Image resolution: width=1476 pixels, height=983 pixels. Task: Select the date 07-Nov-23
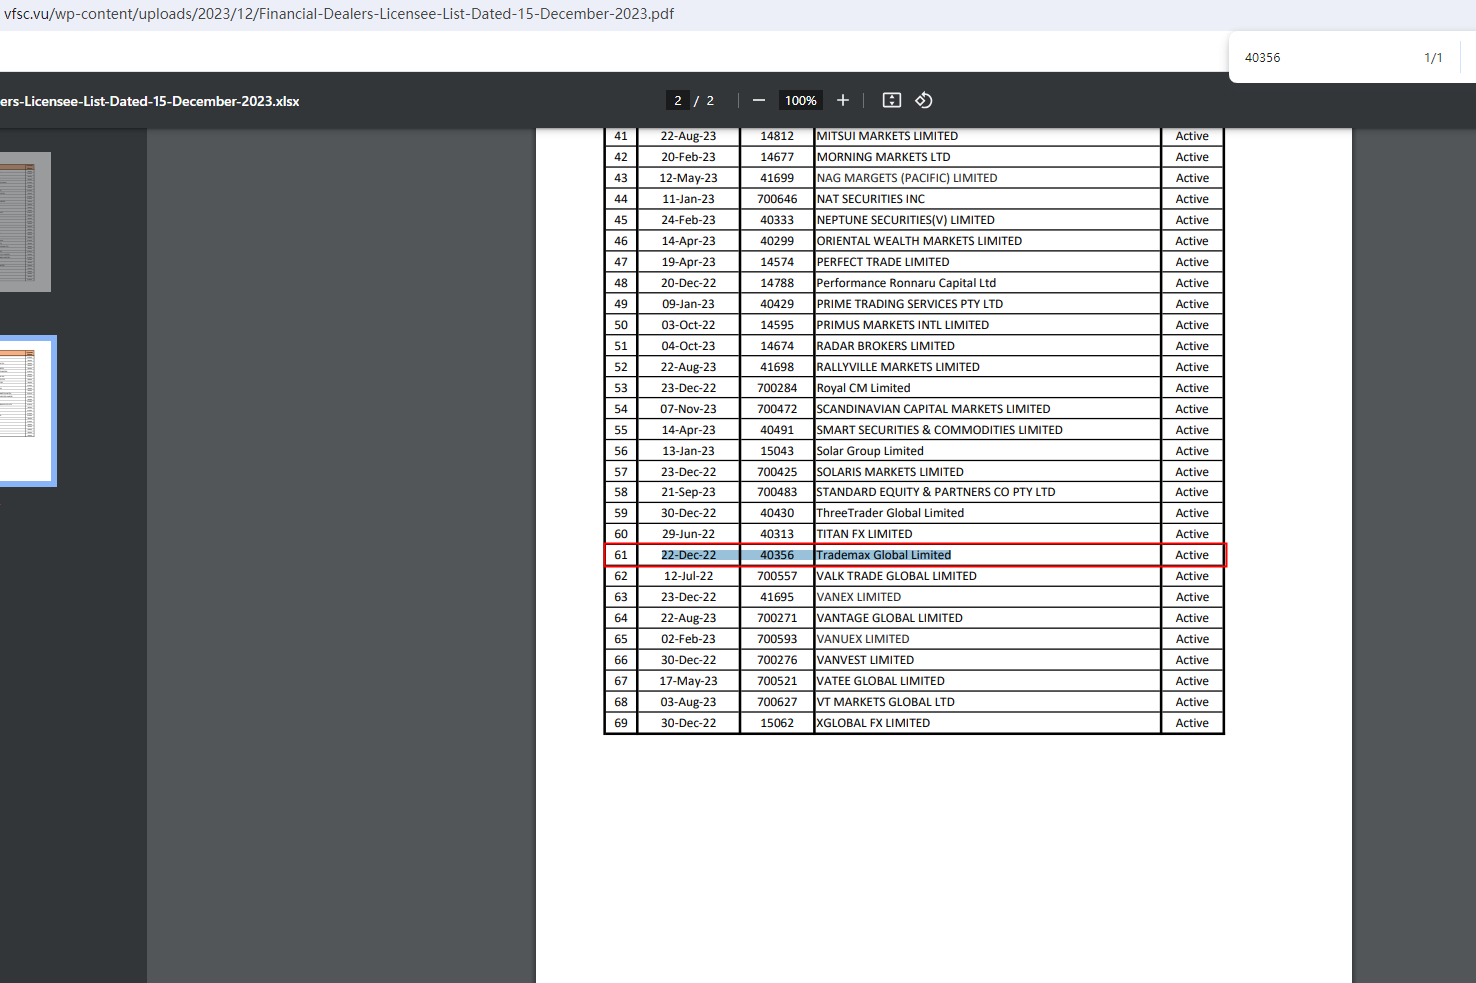point(688,409)
